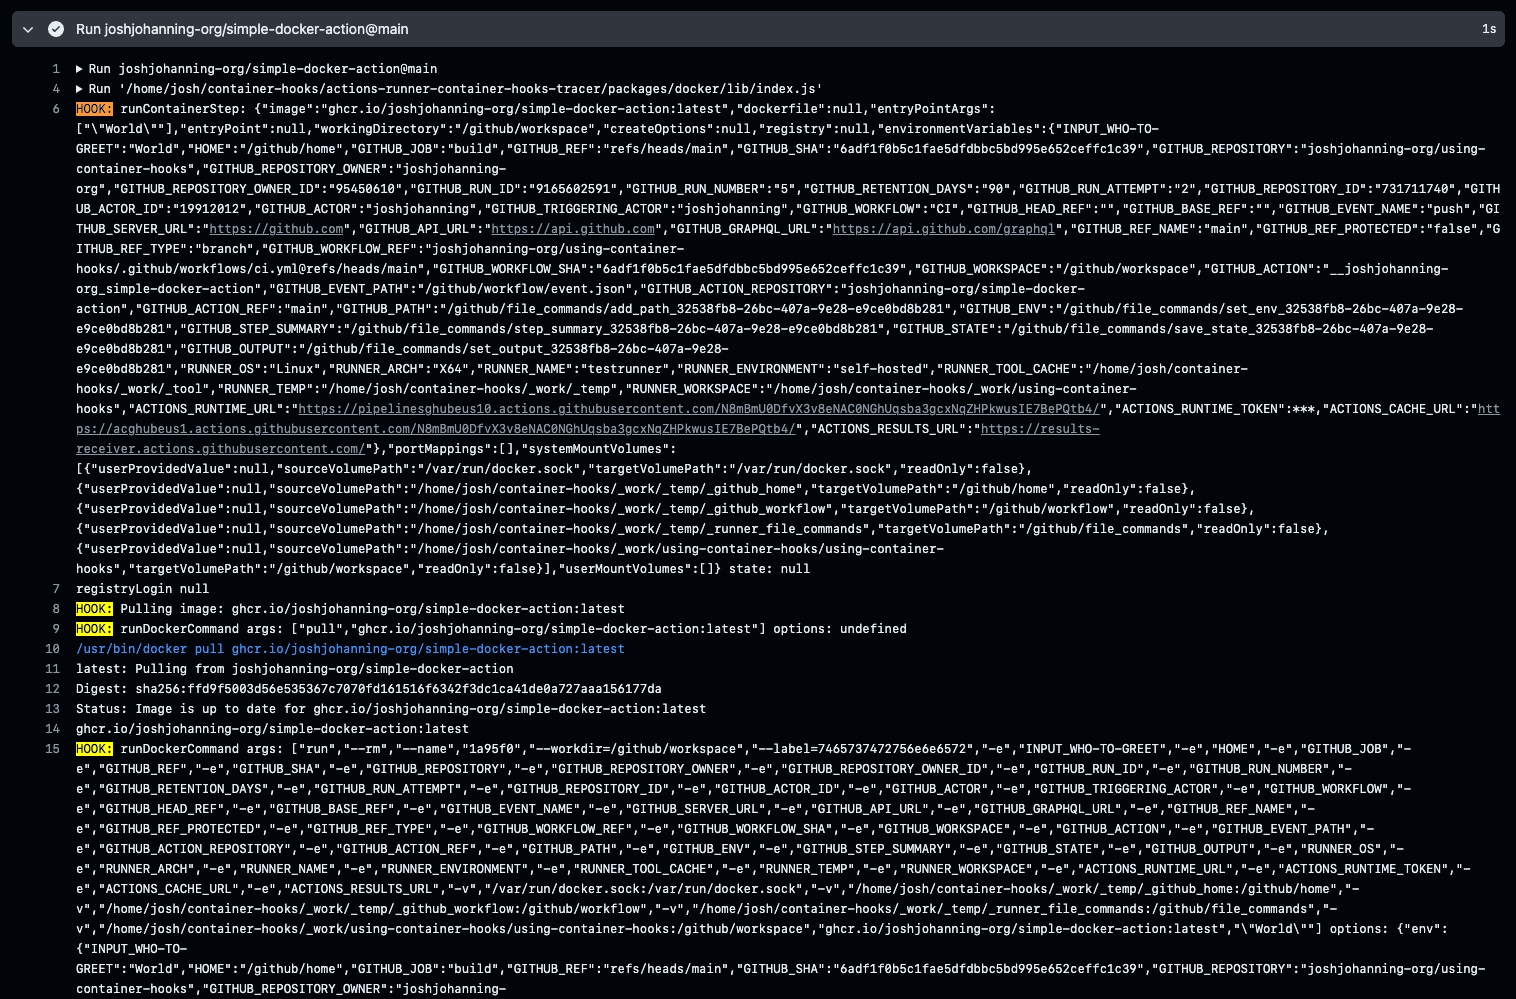This screenshot has width=1516, height=999.
Task: Click the HOOK label on Pulling image line
Action: [x=94, y=609]
